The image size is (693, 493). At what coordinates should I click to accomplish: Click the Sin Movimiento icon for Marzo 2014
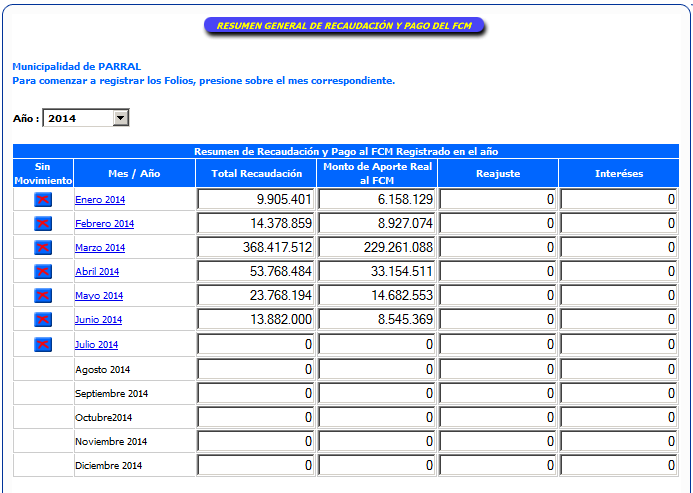coord(43,247)
